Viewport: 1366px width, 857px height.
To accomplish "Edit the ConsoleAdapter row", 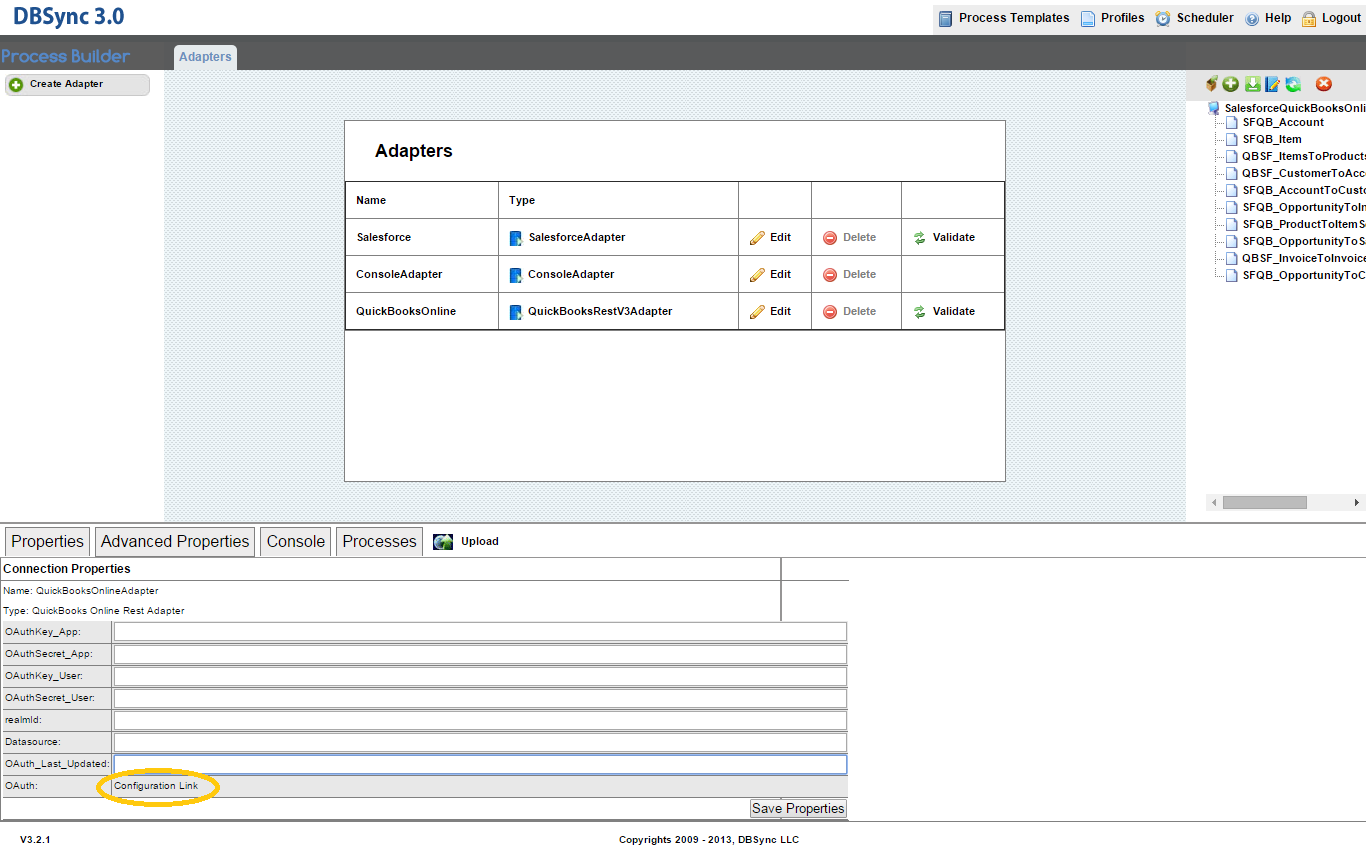I will (x=770, y=275).
